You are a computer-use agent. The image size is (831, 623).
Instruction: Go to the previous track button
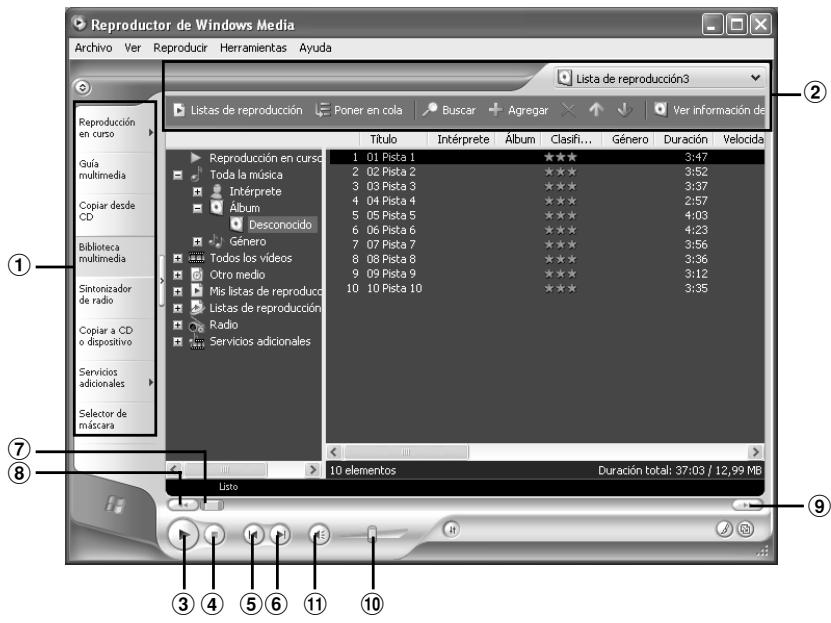(253, 535)
